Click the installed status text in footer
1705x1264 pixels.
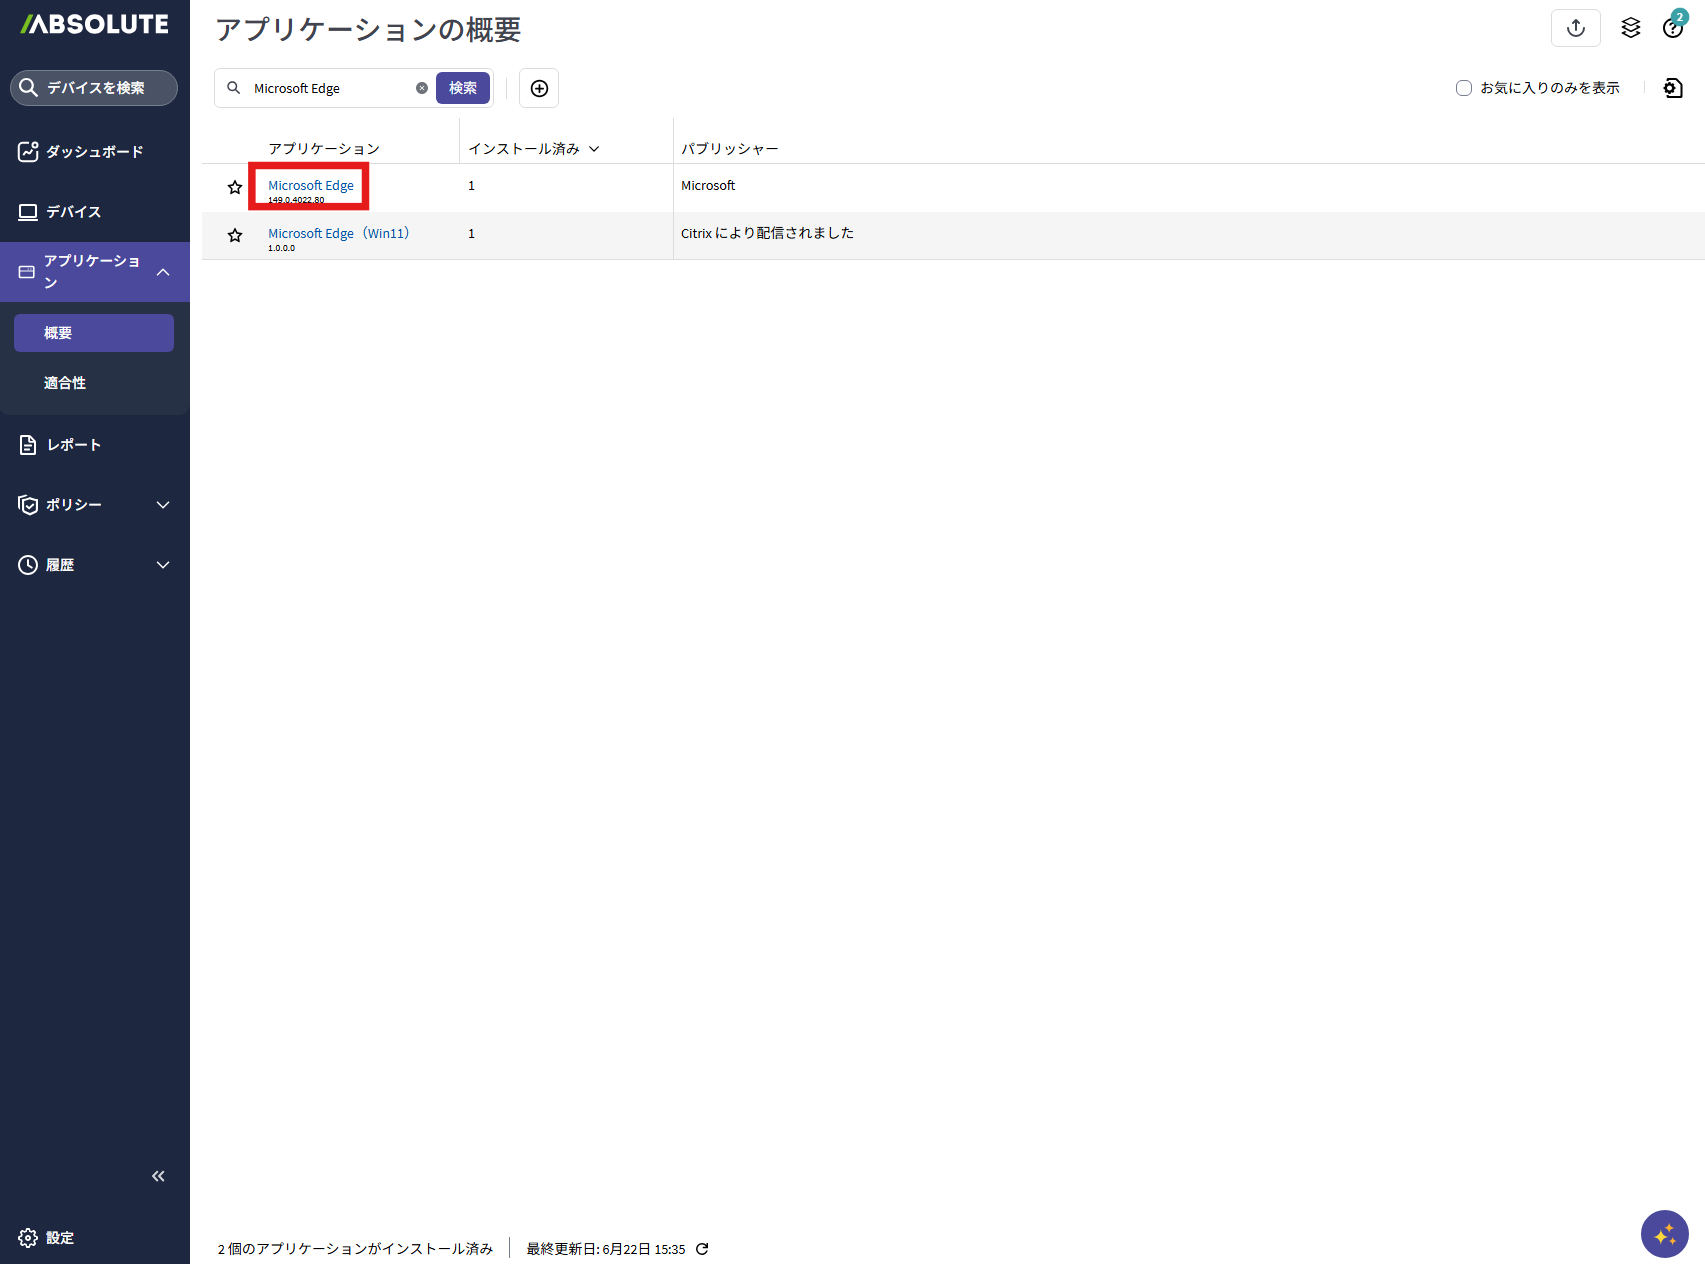[x=356, y=1249]
